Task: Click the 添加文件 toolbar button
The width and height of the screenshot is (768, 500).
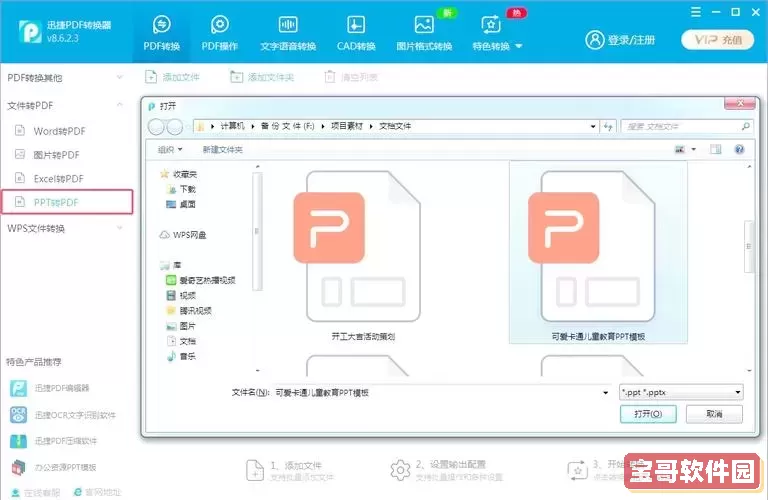Action: [x=172, y=77]
